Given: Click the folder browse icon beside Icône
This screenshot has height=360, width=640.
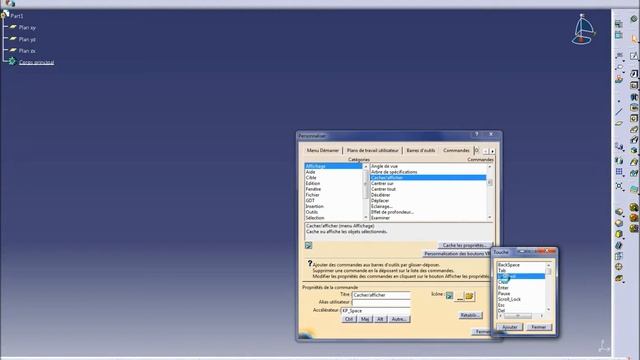Looking at the screenshot, I should click(x=469, y=296).
